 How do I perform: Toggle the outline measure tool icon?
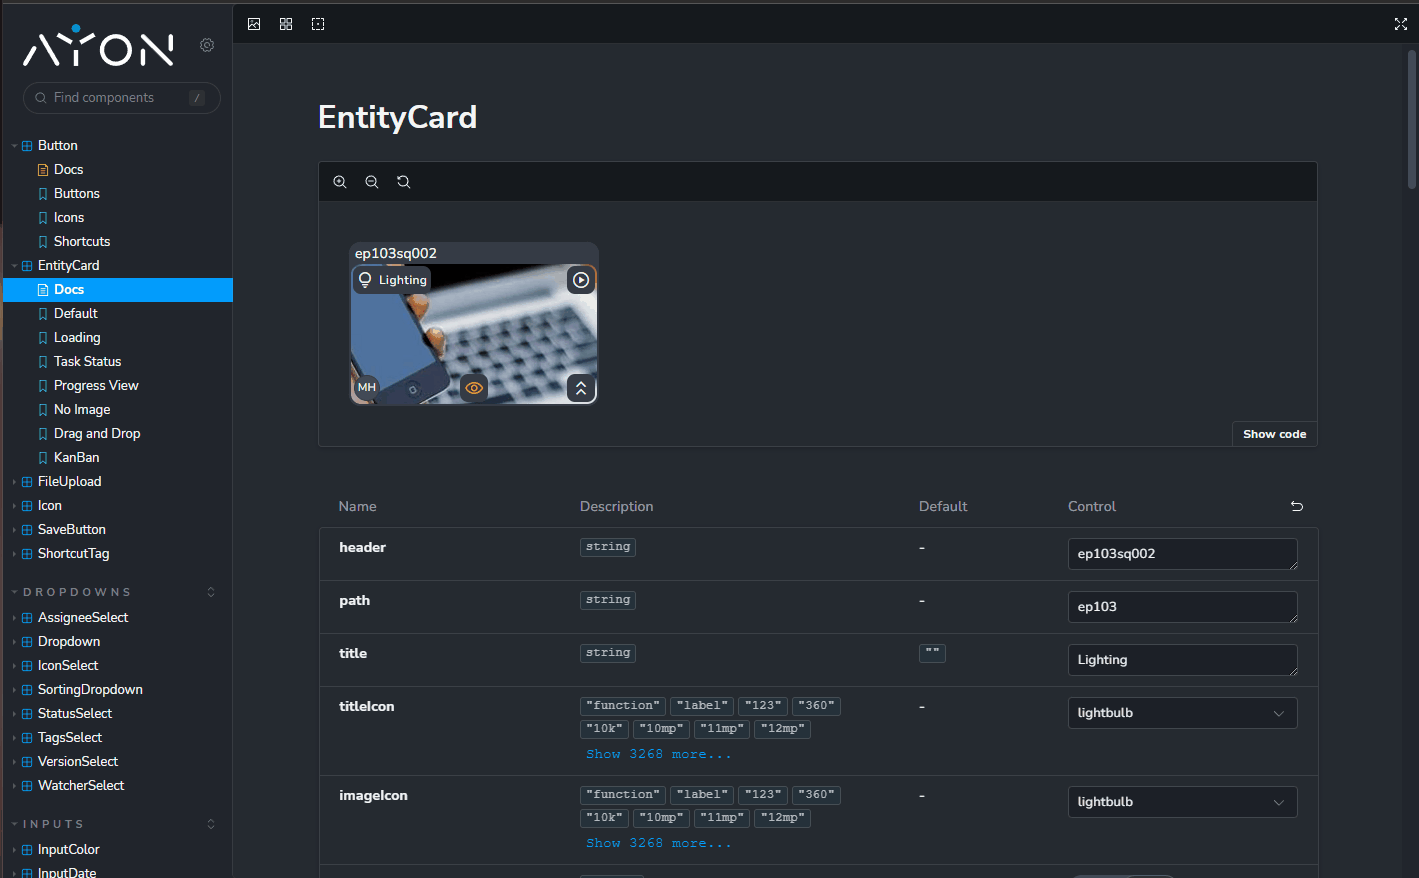[x=318, y=24]
